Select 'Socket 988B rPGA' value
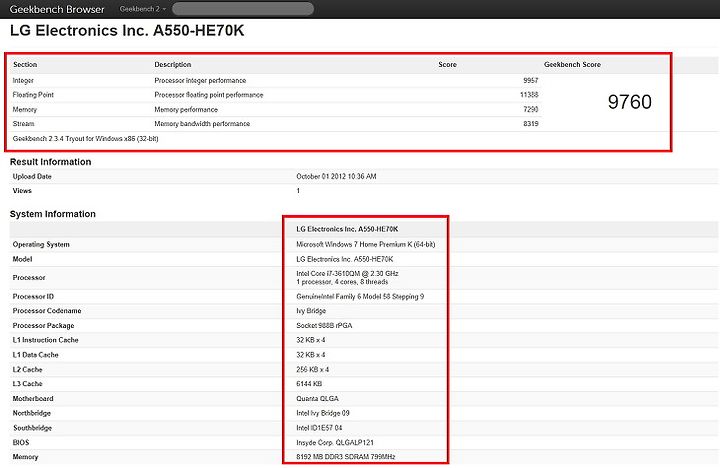 point(324,326)
